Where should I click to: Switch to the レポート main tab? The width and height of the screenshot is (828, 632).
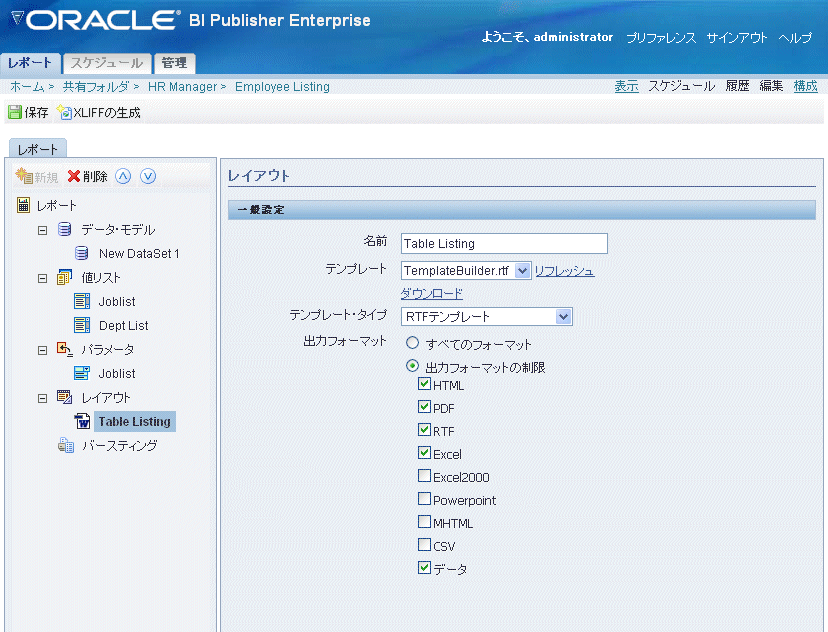(x=31, y=63)
